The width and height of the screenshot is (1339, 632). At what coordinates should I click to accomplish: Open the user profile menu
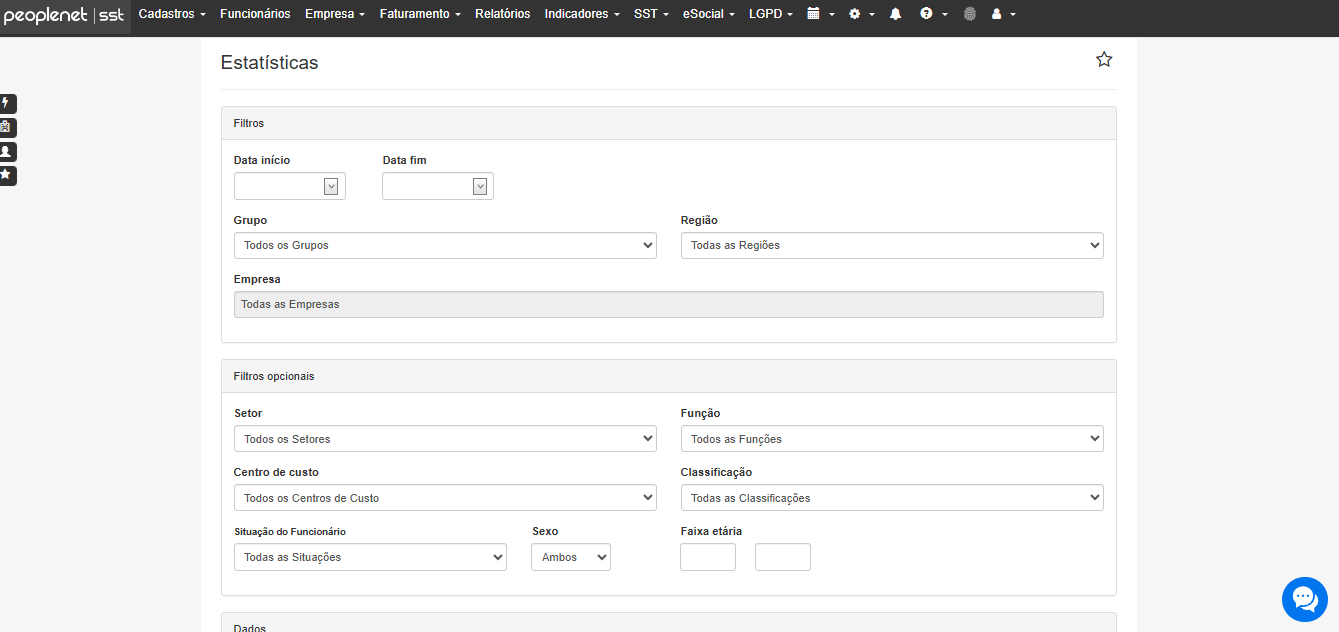pos(1003,14)
